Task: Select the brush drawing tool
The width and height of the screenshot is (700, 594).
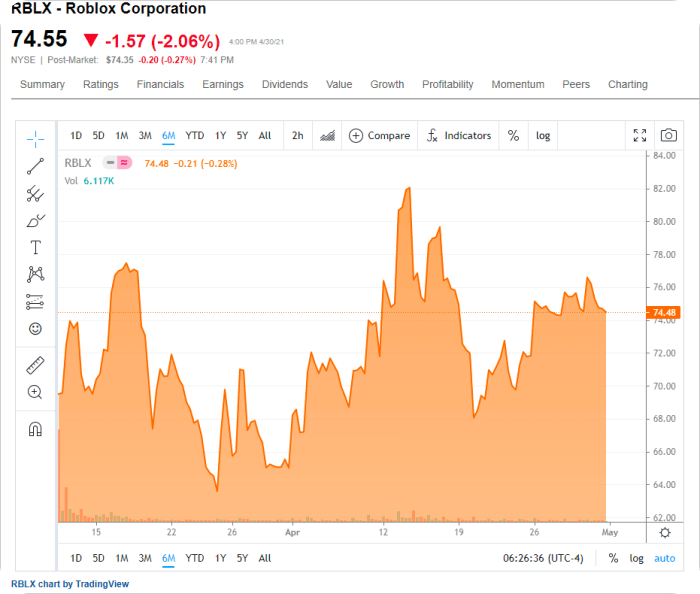Action: click(x=35, y=220)
